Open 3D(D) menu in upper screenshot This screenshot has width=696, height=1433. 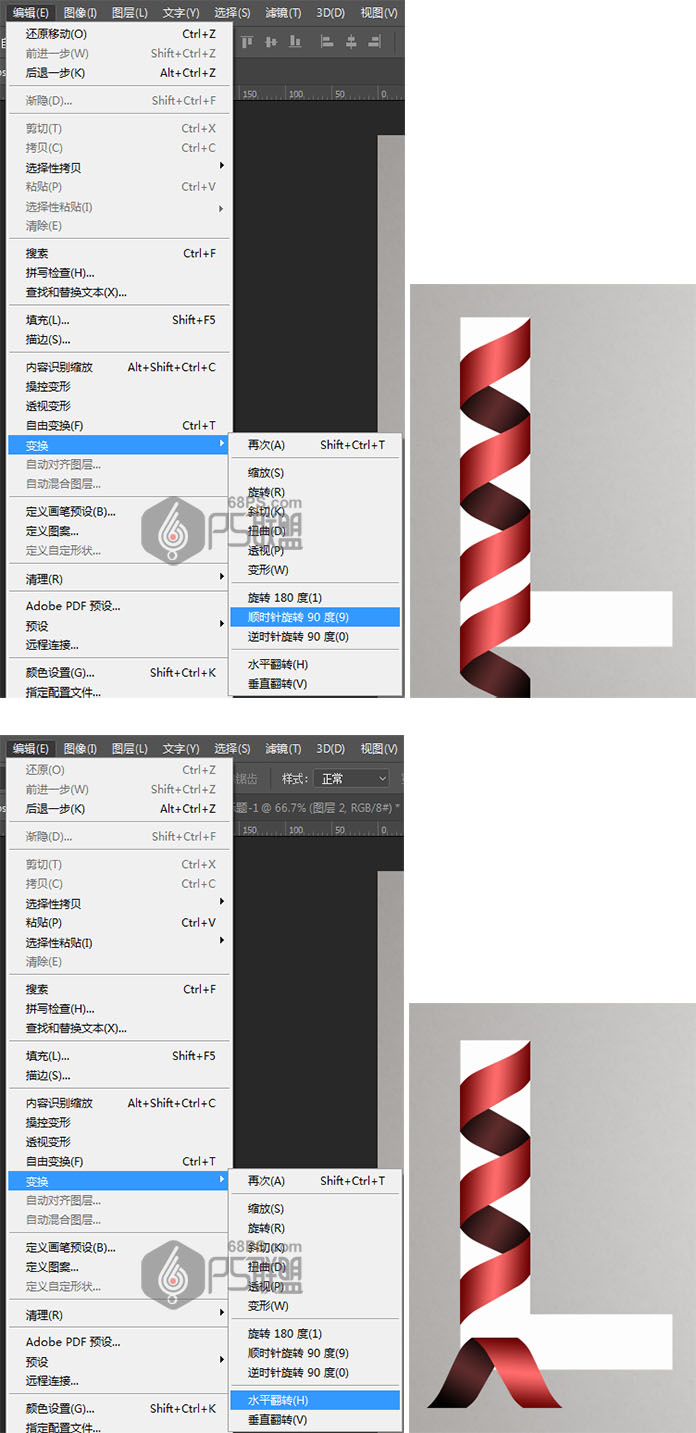tap(331, 12)
